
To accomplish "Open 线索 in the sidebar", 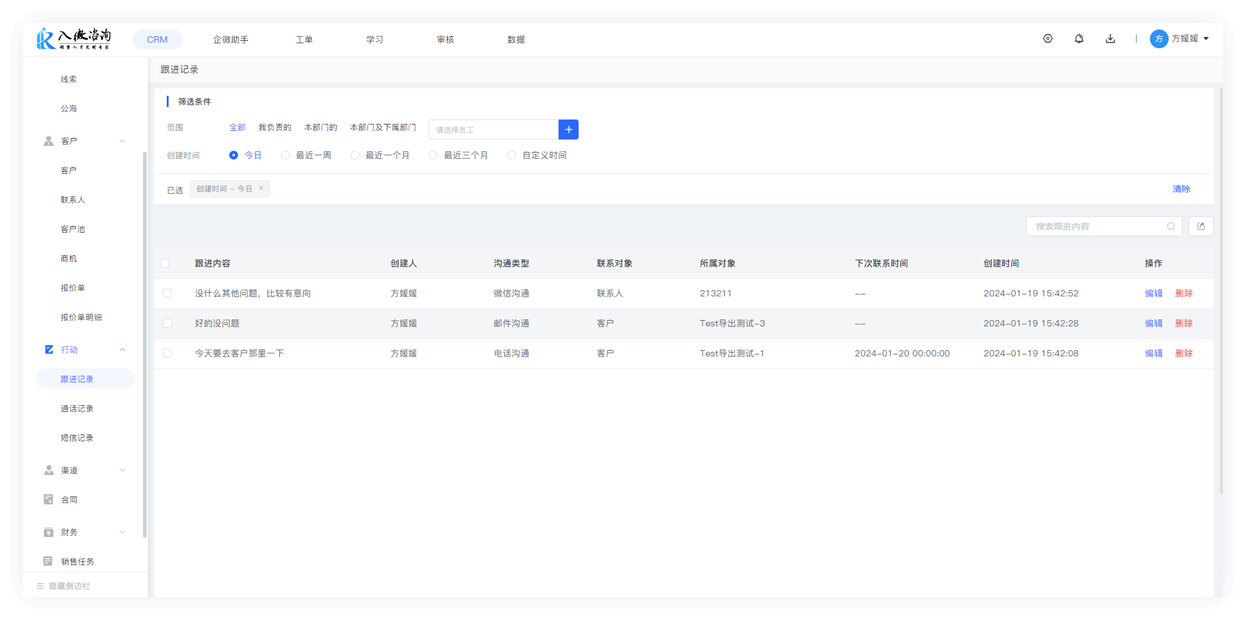I will tap(69, 79).
